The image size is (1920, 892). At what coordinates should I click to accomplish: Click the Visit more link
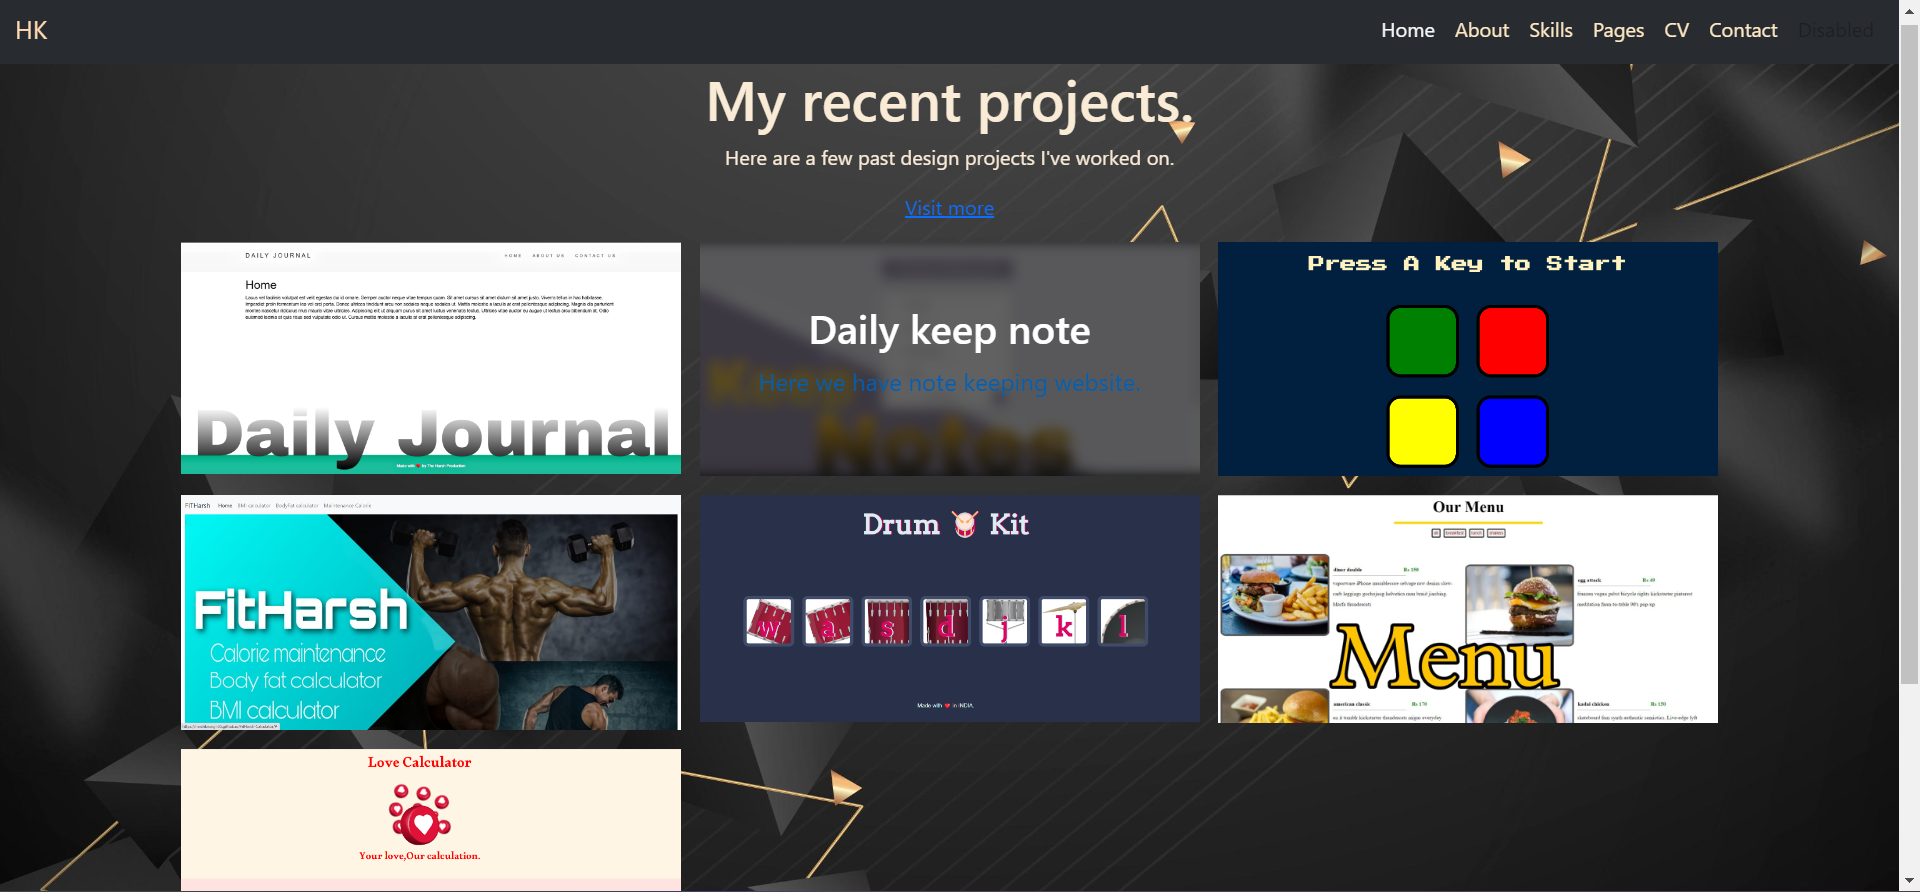click(949, 208)
